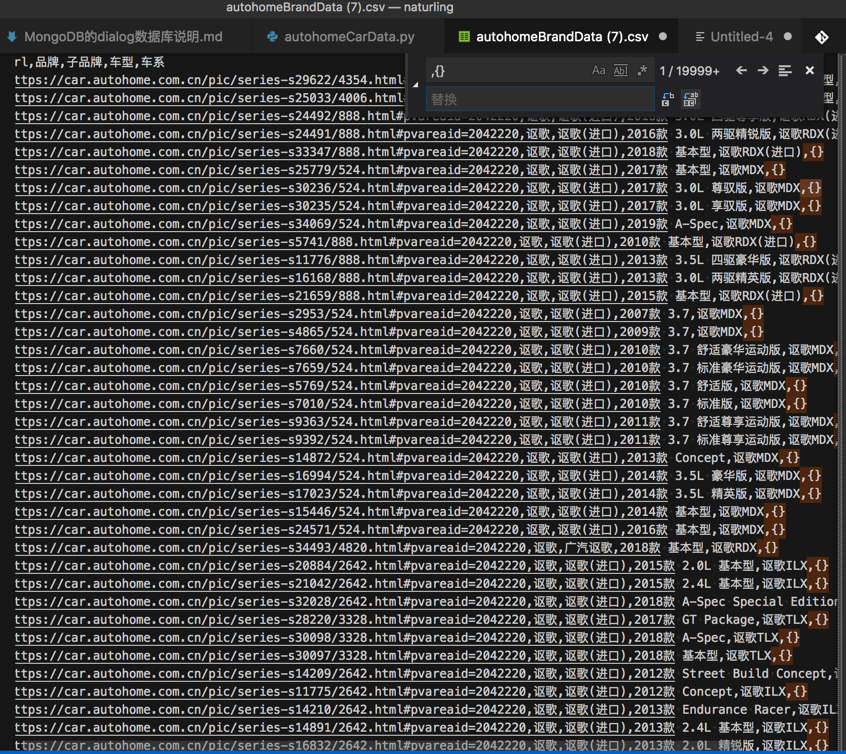Click the text file icon on Untitled-4 tab
This screenshot has height=754, width=846.
pos(700,37)
